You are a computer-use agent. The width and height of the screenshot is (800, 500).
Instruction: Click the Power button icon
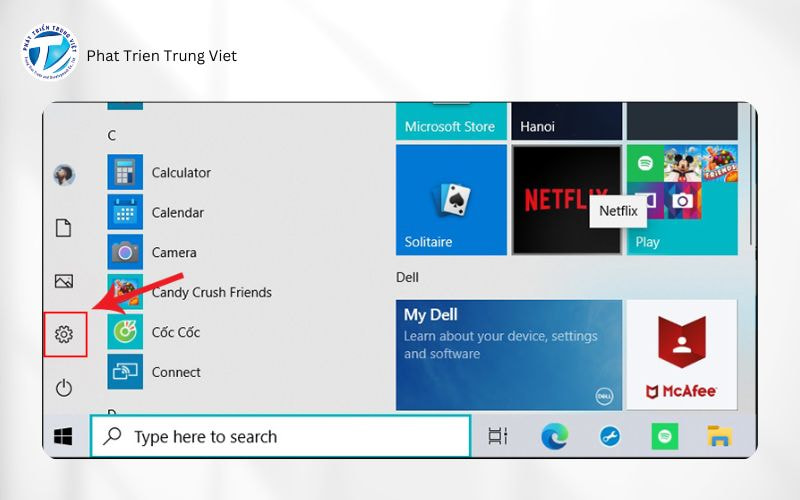click(x=64, y=387)
